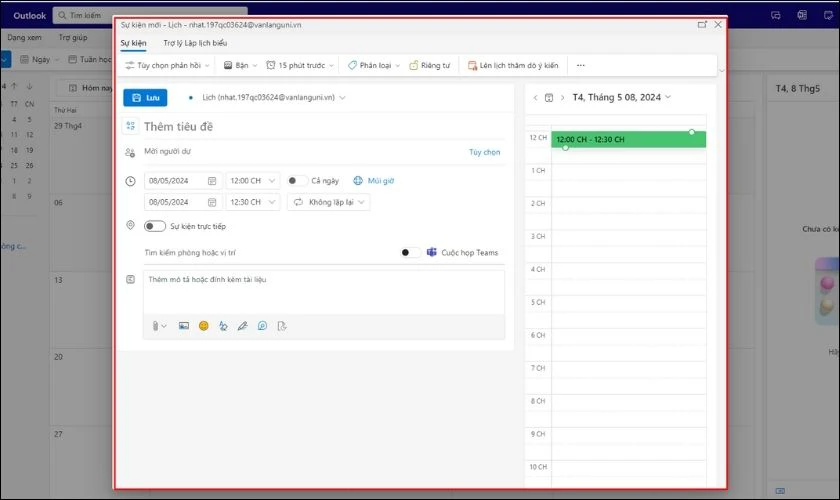Open the Bận status dropdown
Viewport: 840px width, 500px height.
click(241, 65)
